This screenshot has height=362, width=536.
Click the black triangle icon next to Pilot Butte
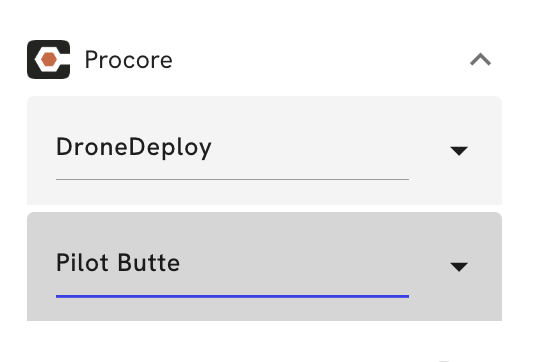click(x=459, y=267)
